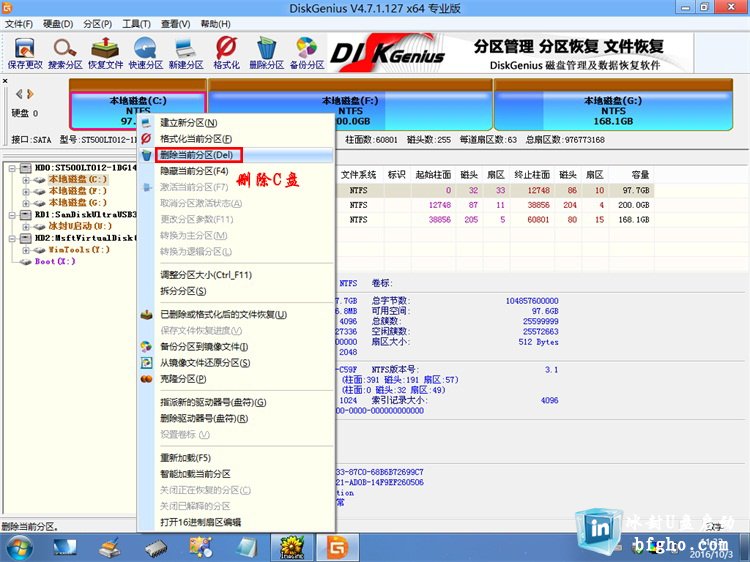Choose 指派新的驱动器号(盘符)(G) entry

tap(236, 403)
